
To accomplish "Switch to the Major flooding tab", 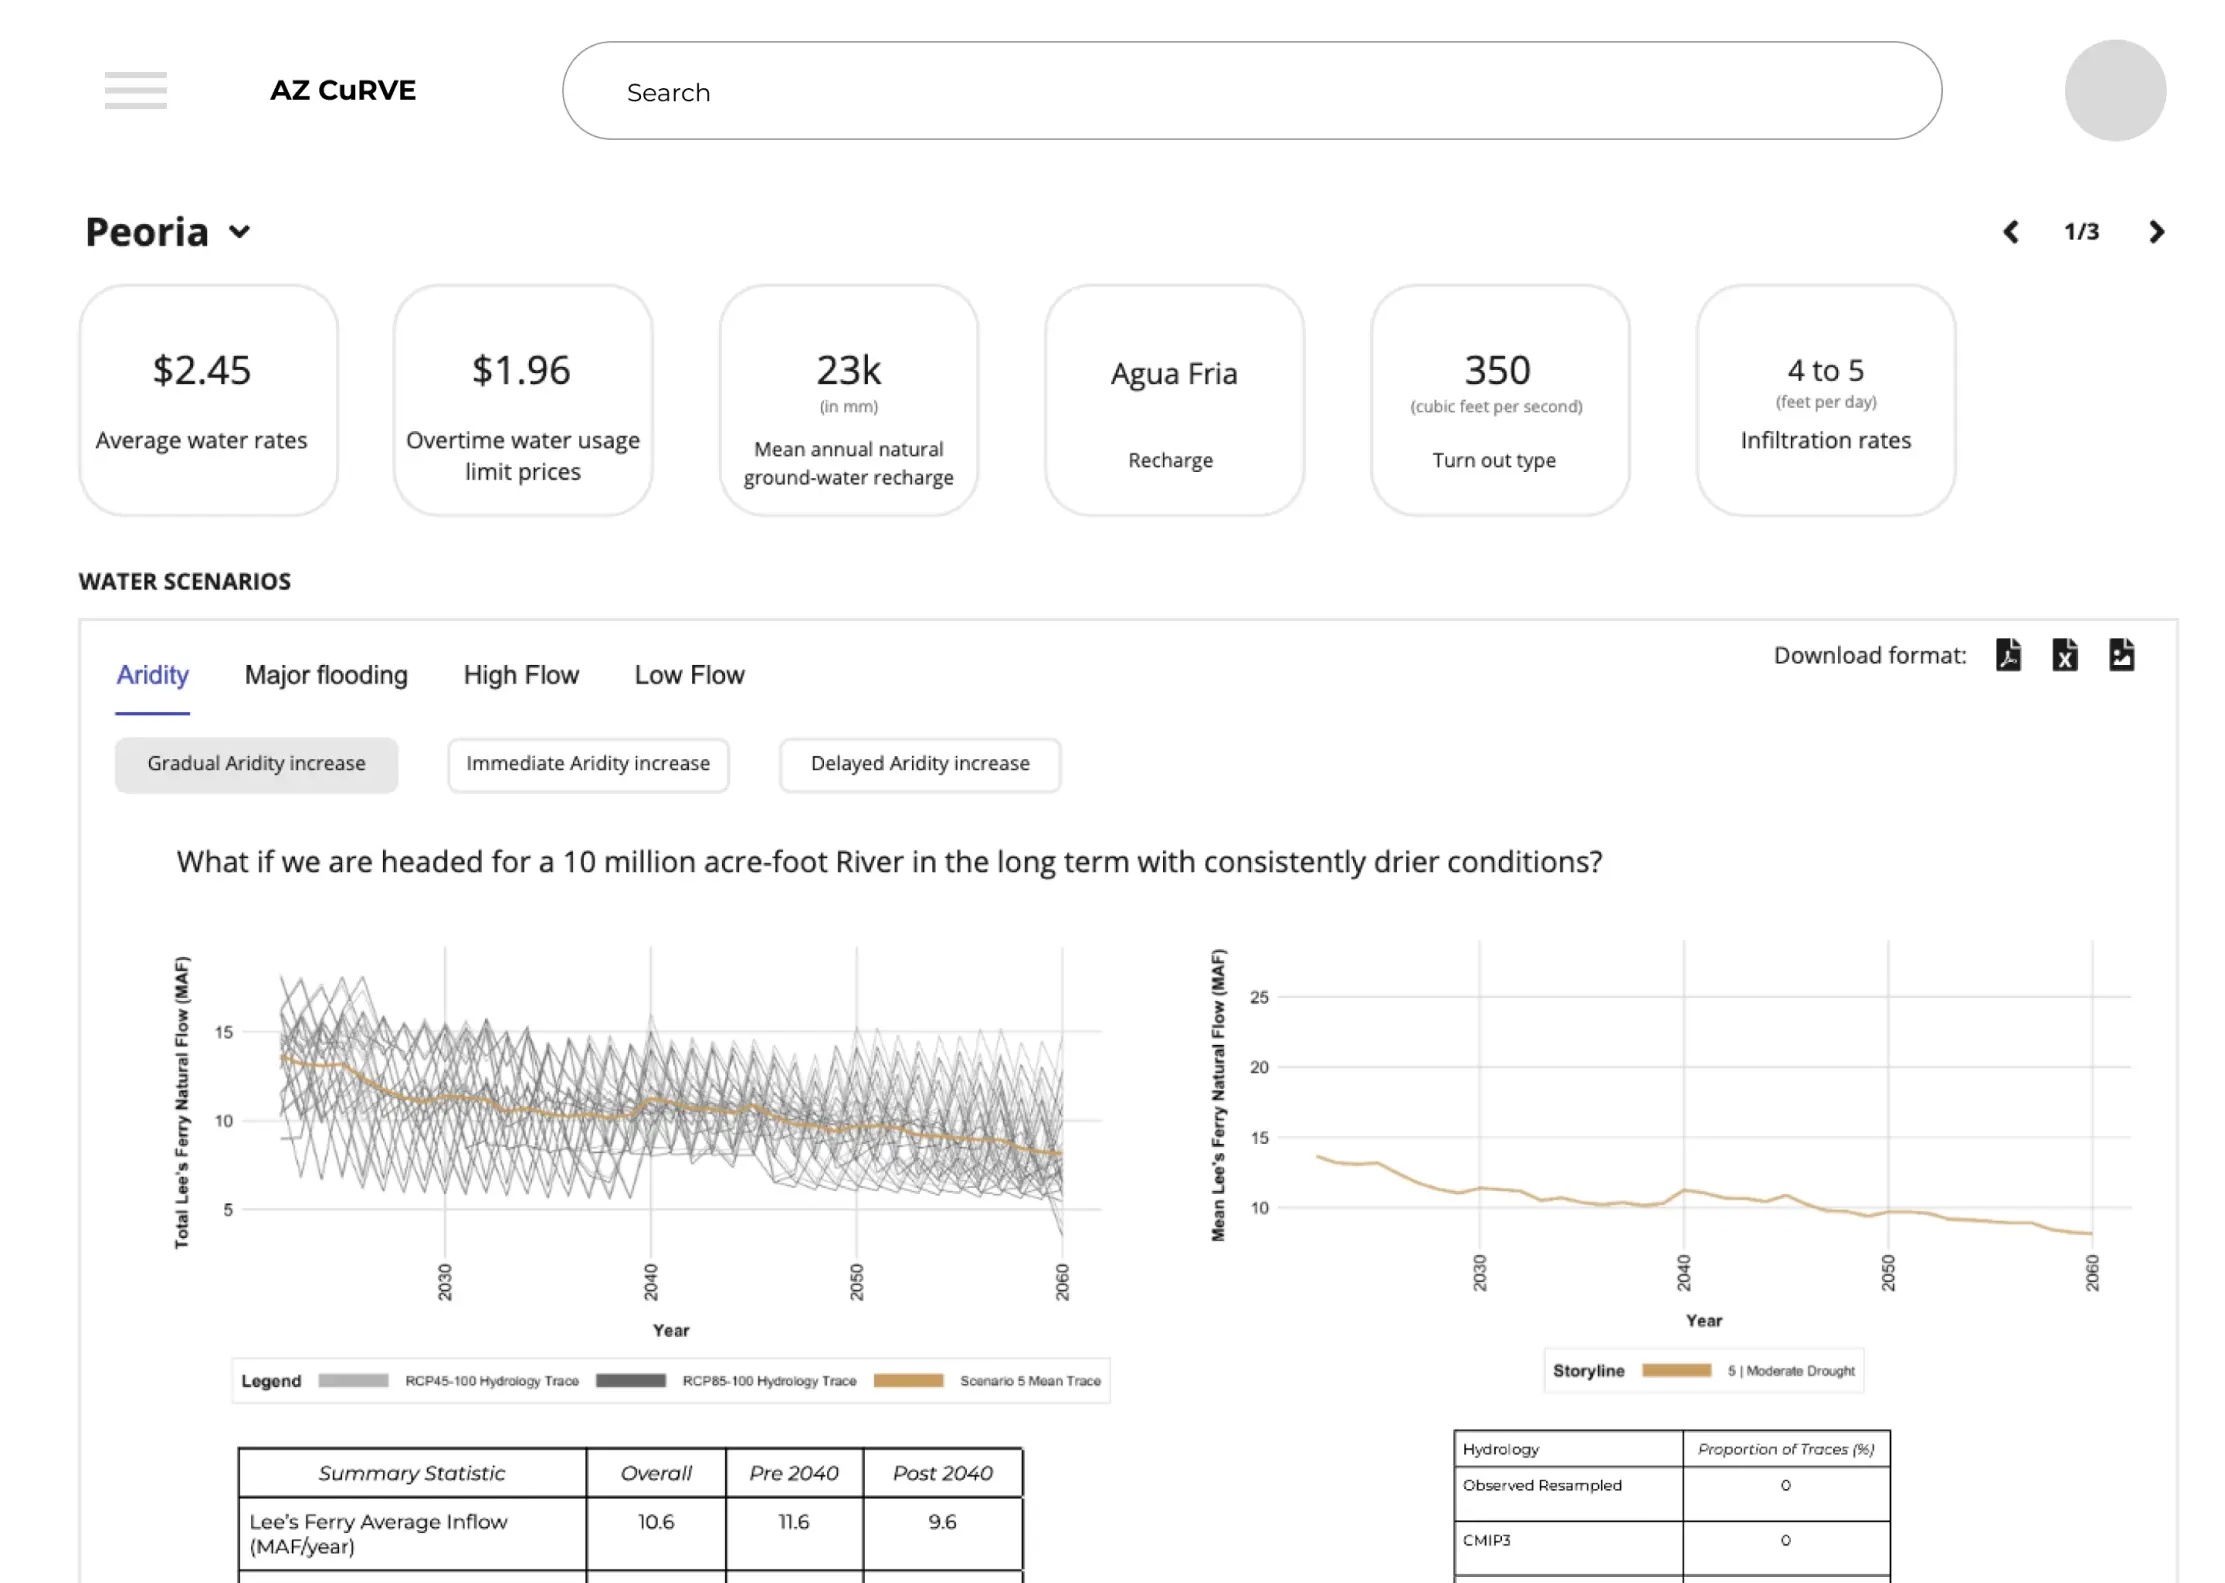I will [326, 676].
